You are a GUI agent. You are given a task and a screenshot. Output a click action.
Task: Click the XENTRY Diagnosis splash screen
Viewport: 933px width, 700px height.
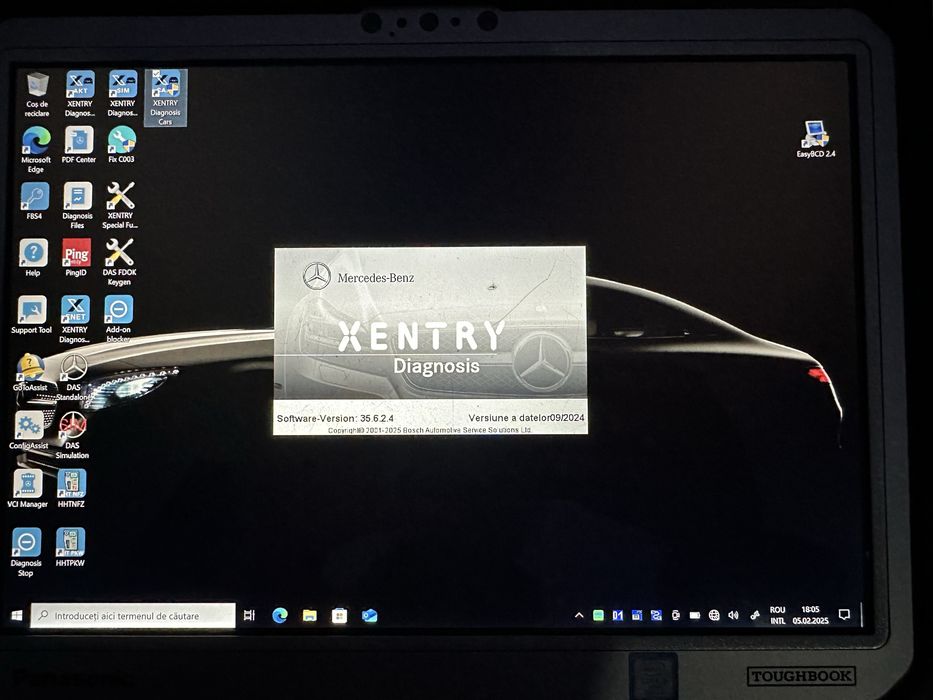pos(430,340)
